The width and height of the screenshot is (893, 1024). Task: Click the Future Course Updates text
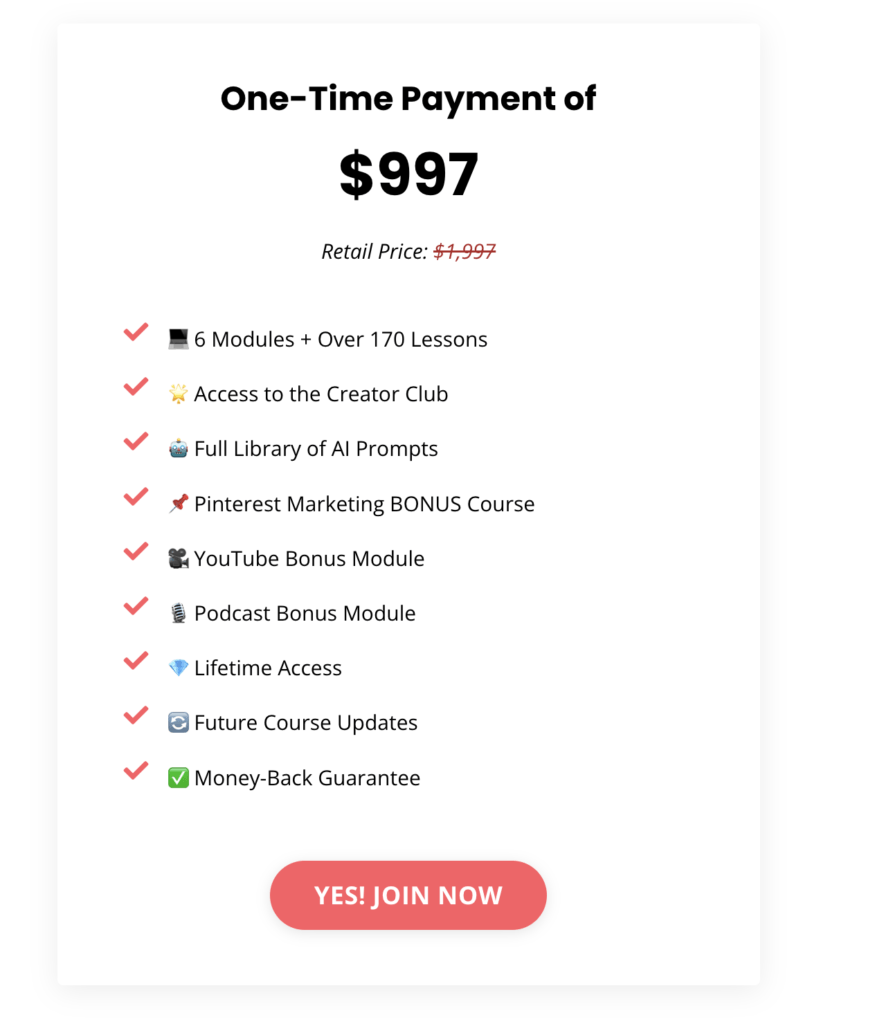coord(306,722)
